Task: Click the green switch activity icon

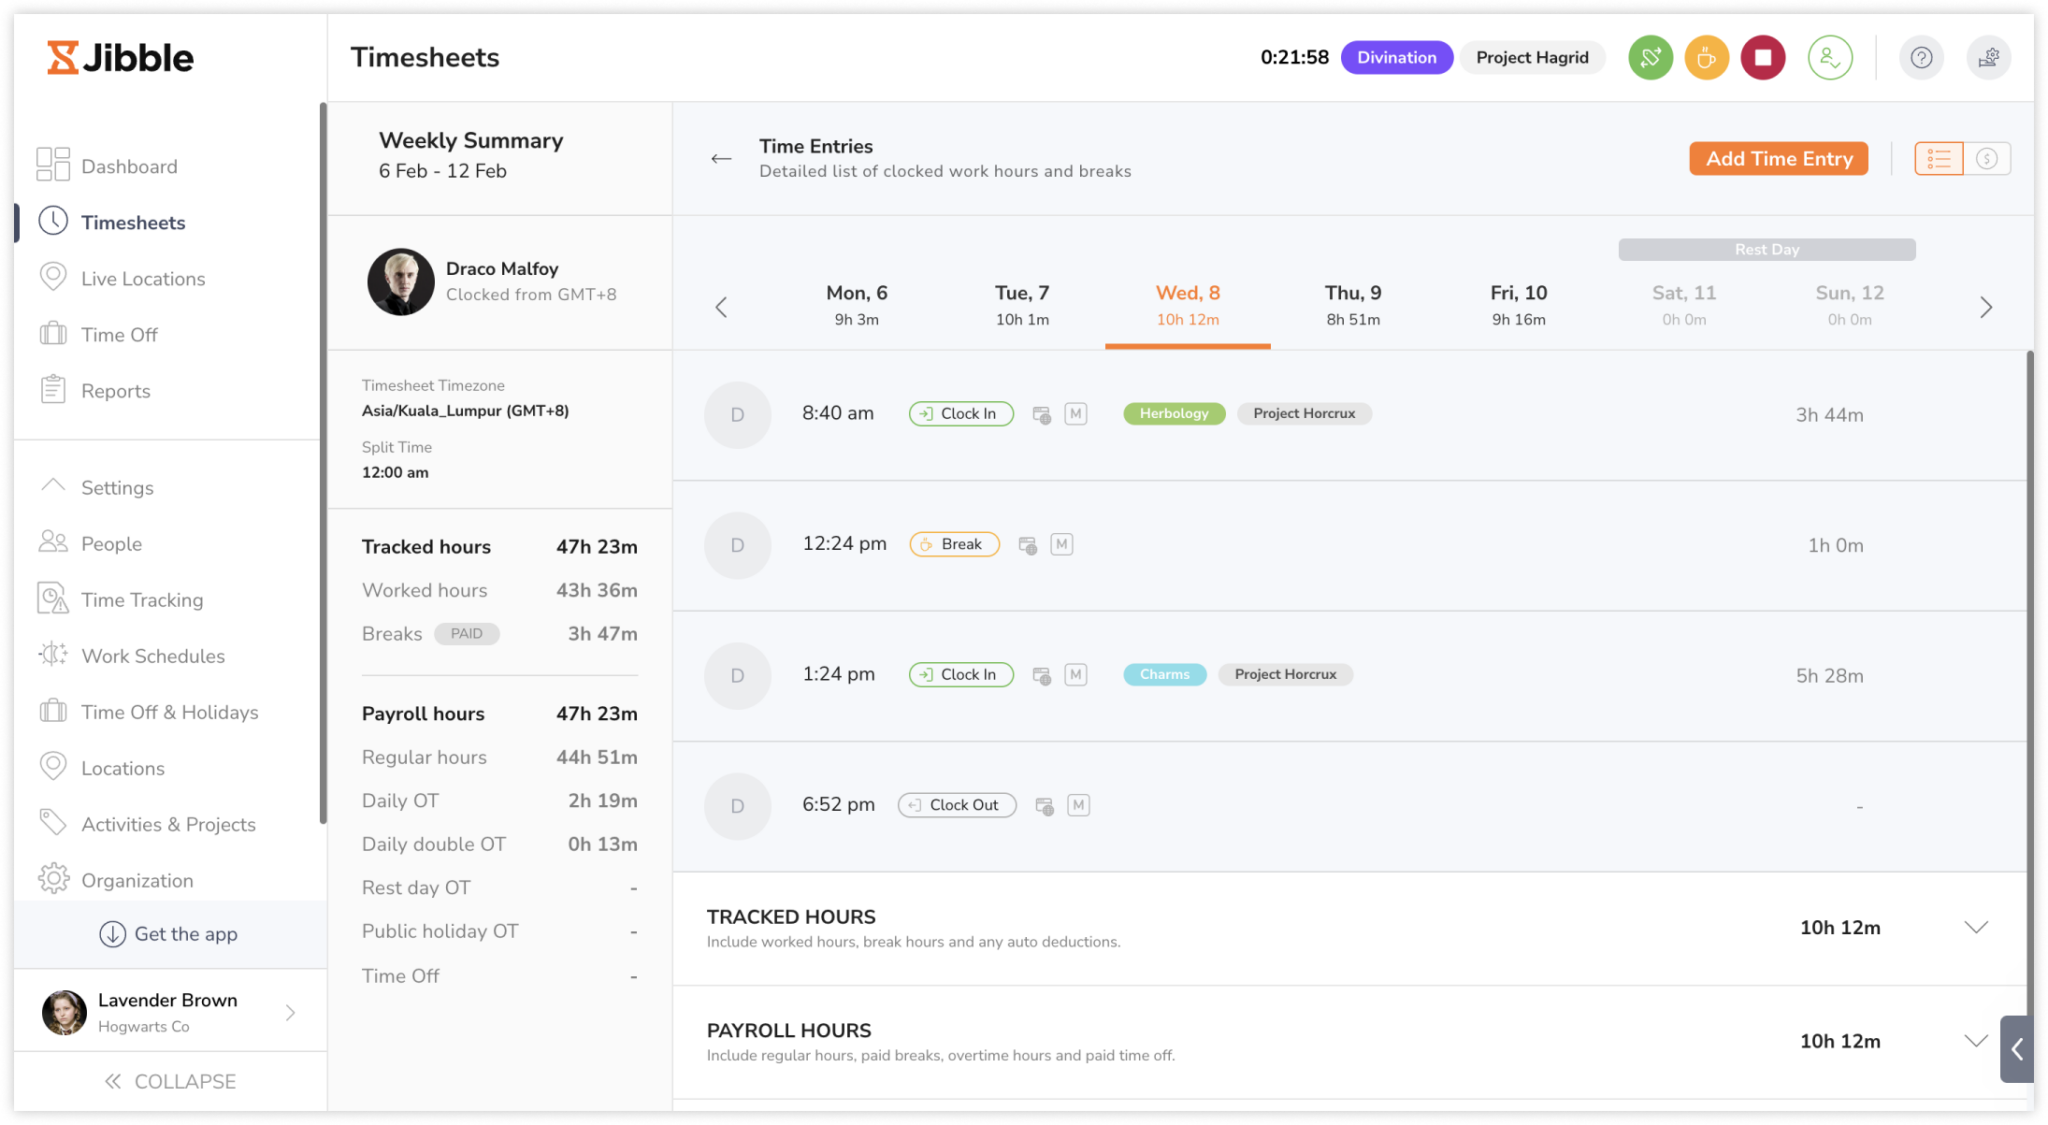Action: (1650, 58)
